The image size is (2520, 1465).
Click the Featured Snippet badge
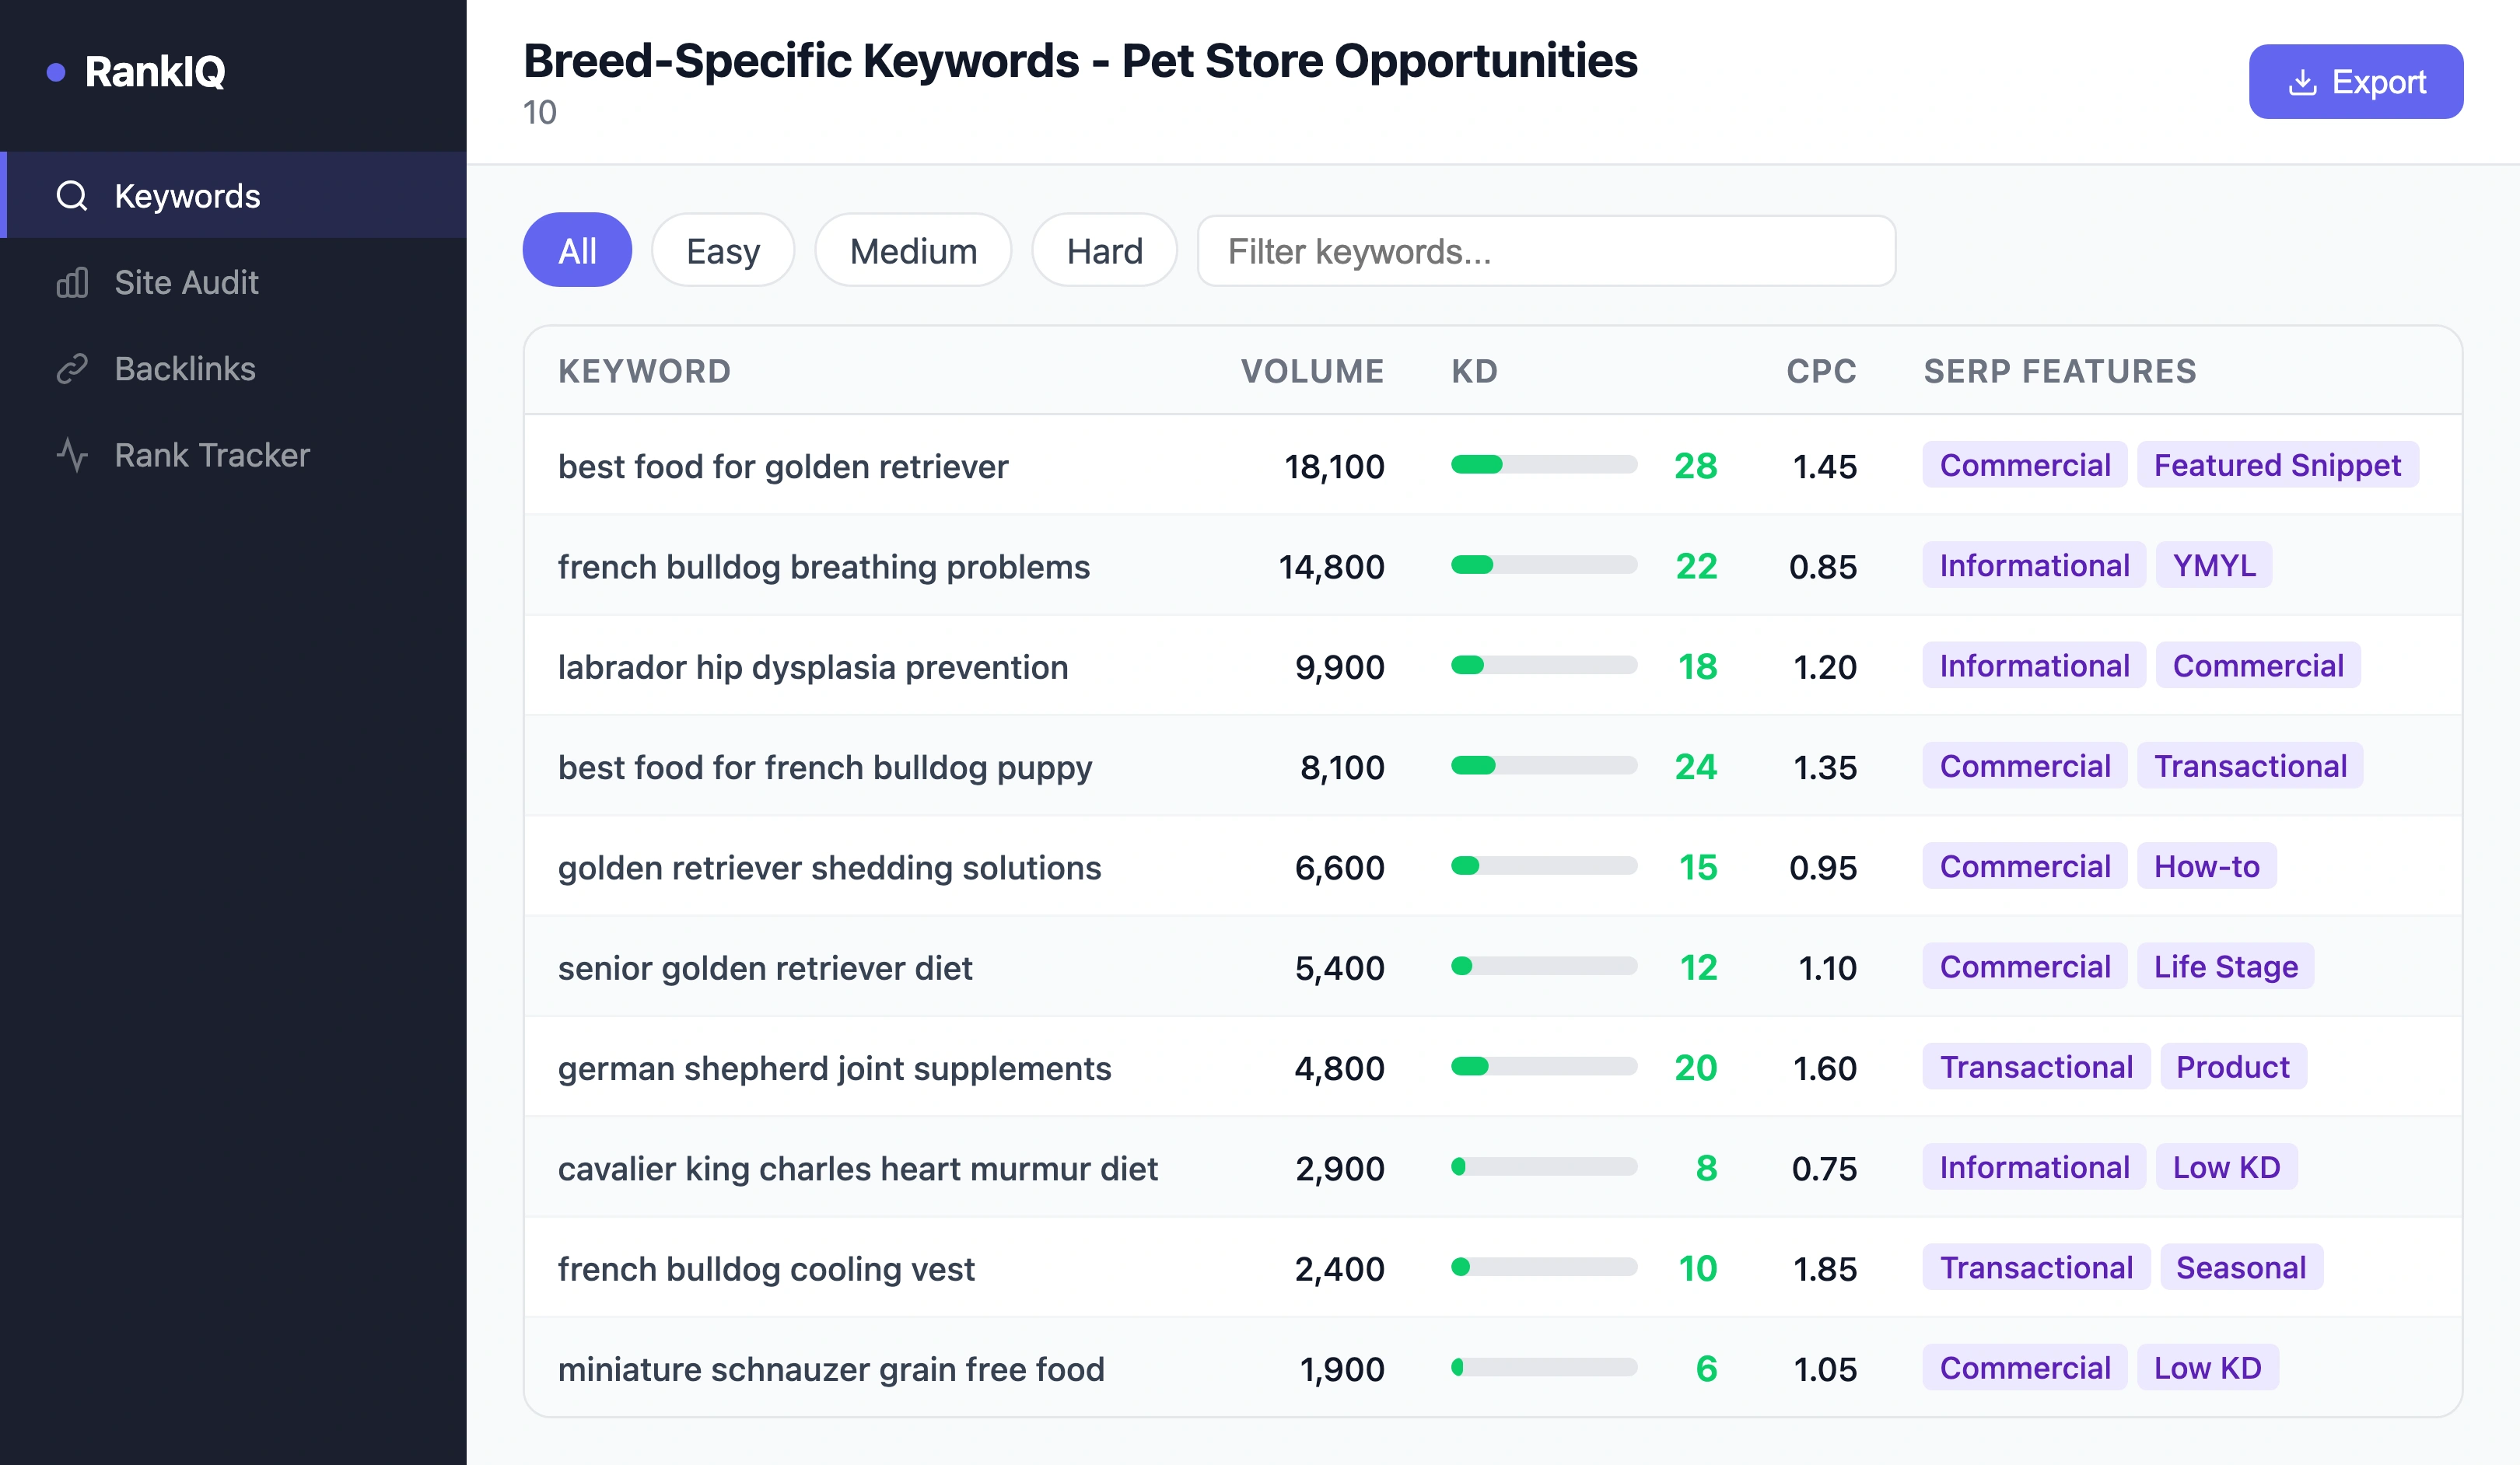(2278, 465)
